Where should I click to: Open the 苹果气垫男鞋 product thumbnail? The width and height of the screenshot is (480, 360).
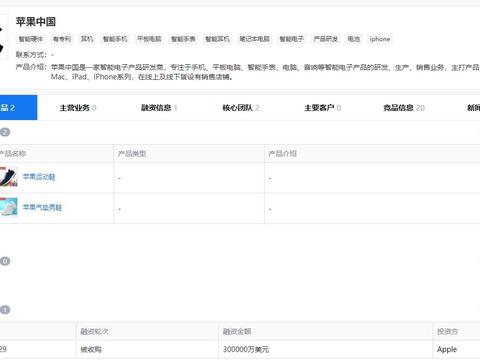pos(8,207)
